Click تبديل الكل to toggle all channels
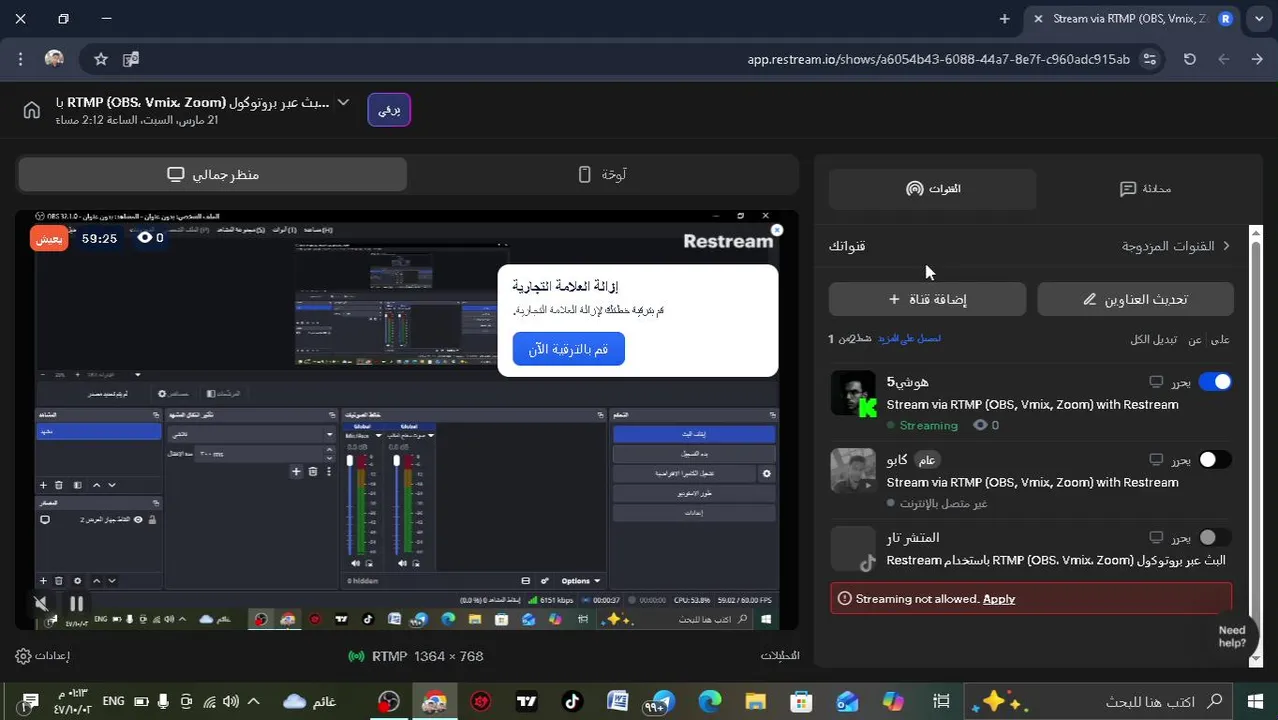Image resolution: width=1278 pixels, height=720 pixels. [1153, 340]
